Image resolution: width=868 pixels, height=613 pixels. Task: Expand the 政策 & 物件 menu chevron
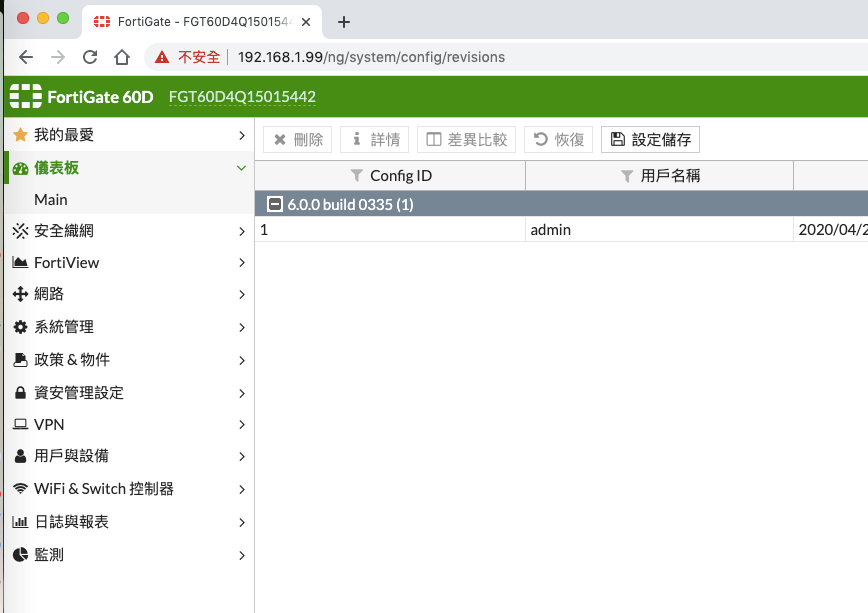tap(241, 360)
